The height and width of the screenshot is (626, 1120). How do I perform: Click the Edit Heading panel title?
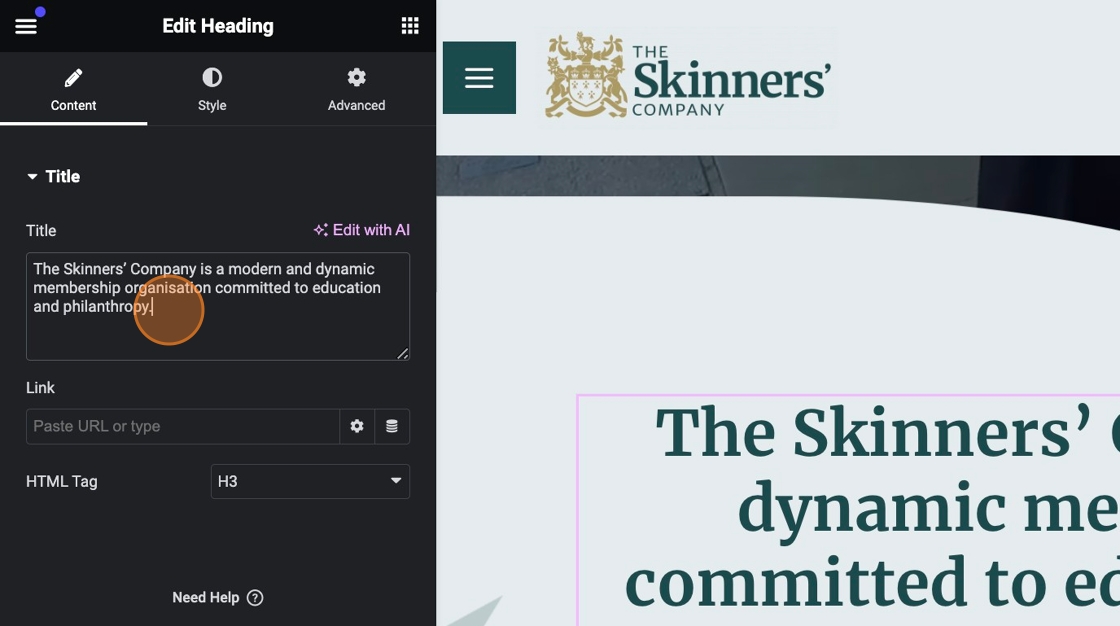coord(218,26)
